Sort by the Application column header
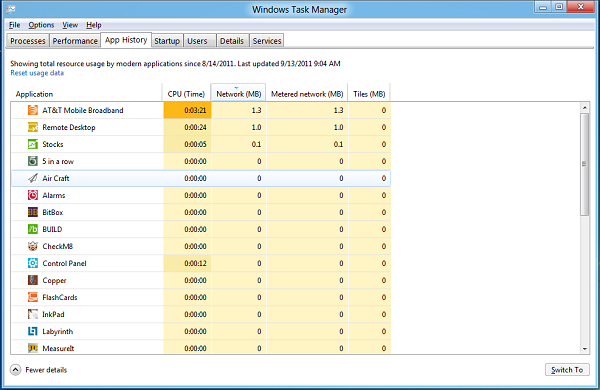Screen dimensions: 600x390 (x=86, y=94)
